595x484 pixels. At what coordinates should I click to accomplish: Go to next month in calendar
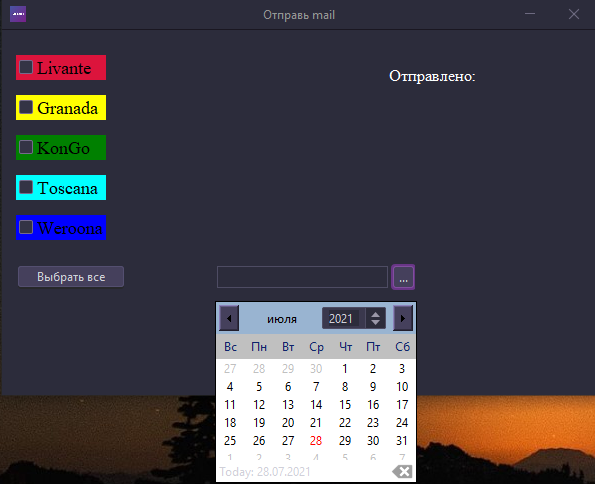(403, 318)
